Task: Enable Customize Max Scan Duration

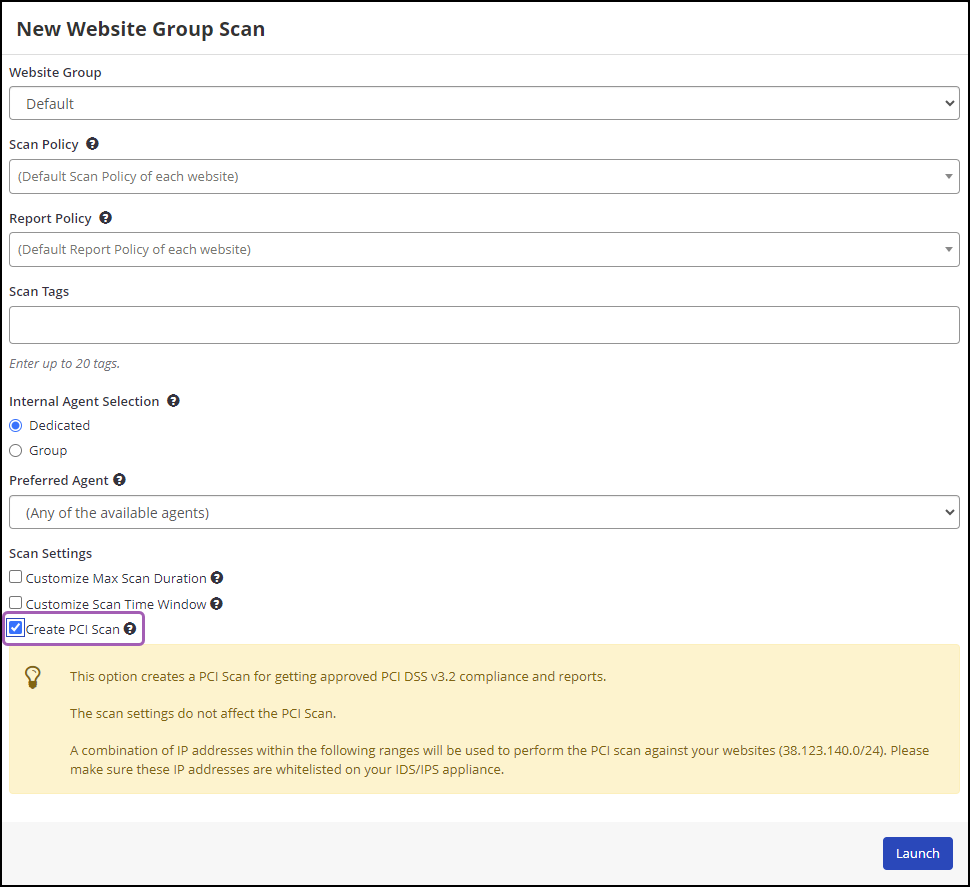Action: click(15, 576)
